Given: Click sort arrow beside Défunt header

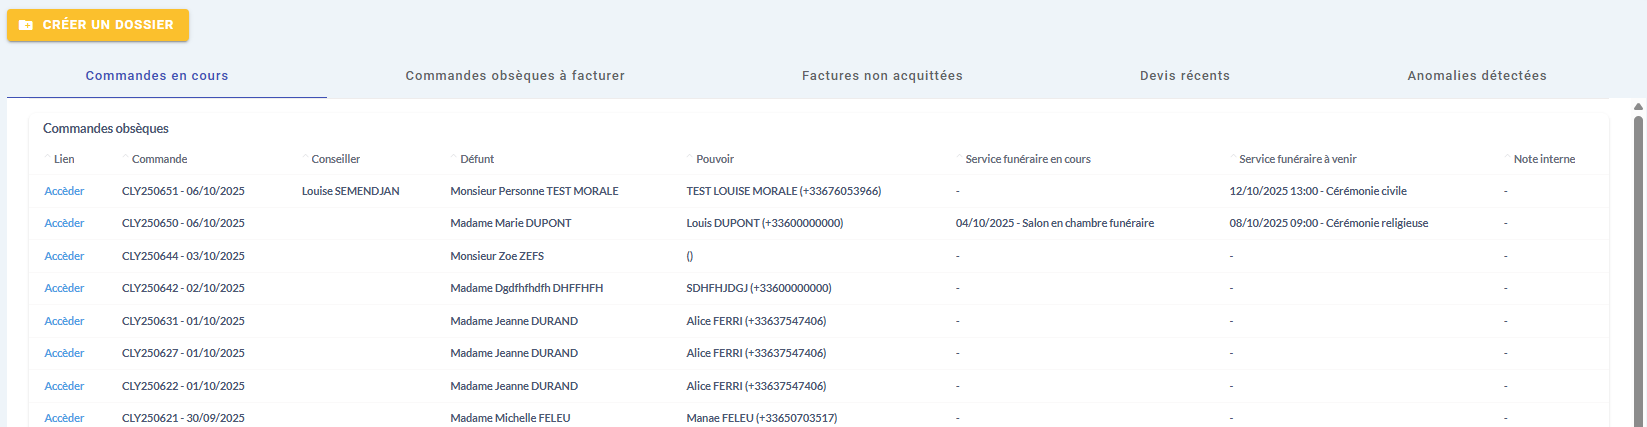Looking at the screenshot, I should tap(455, 157).
